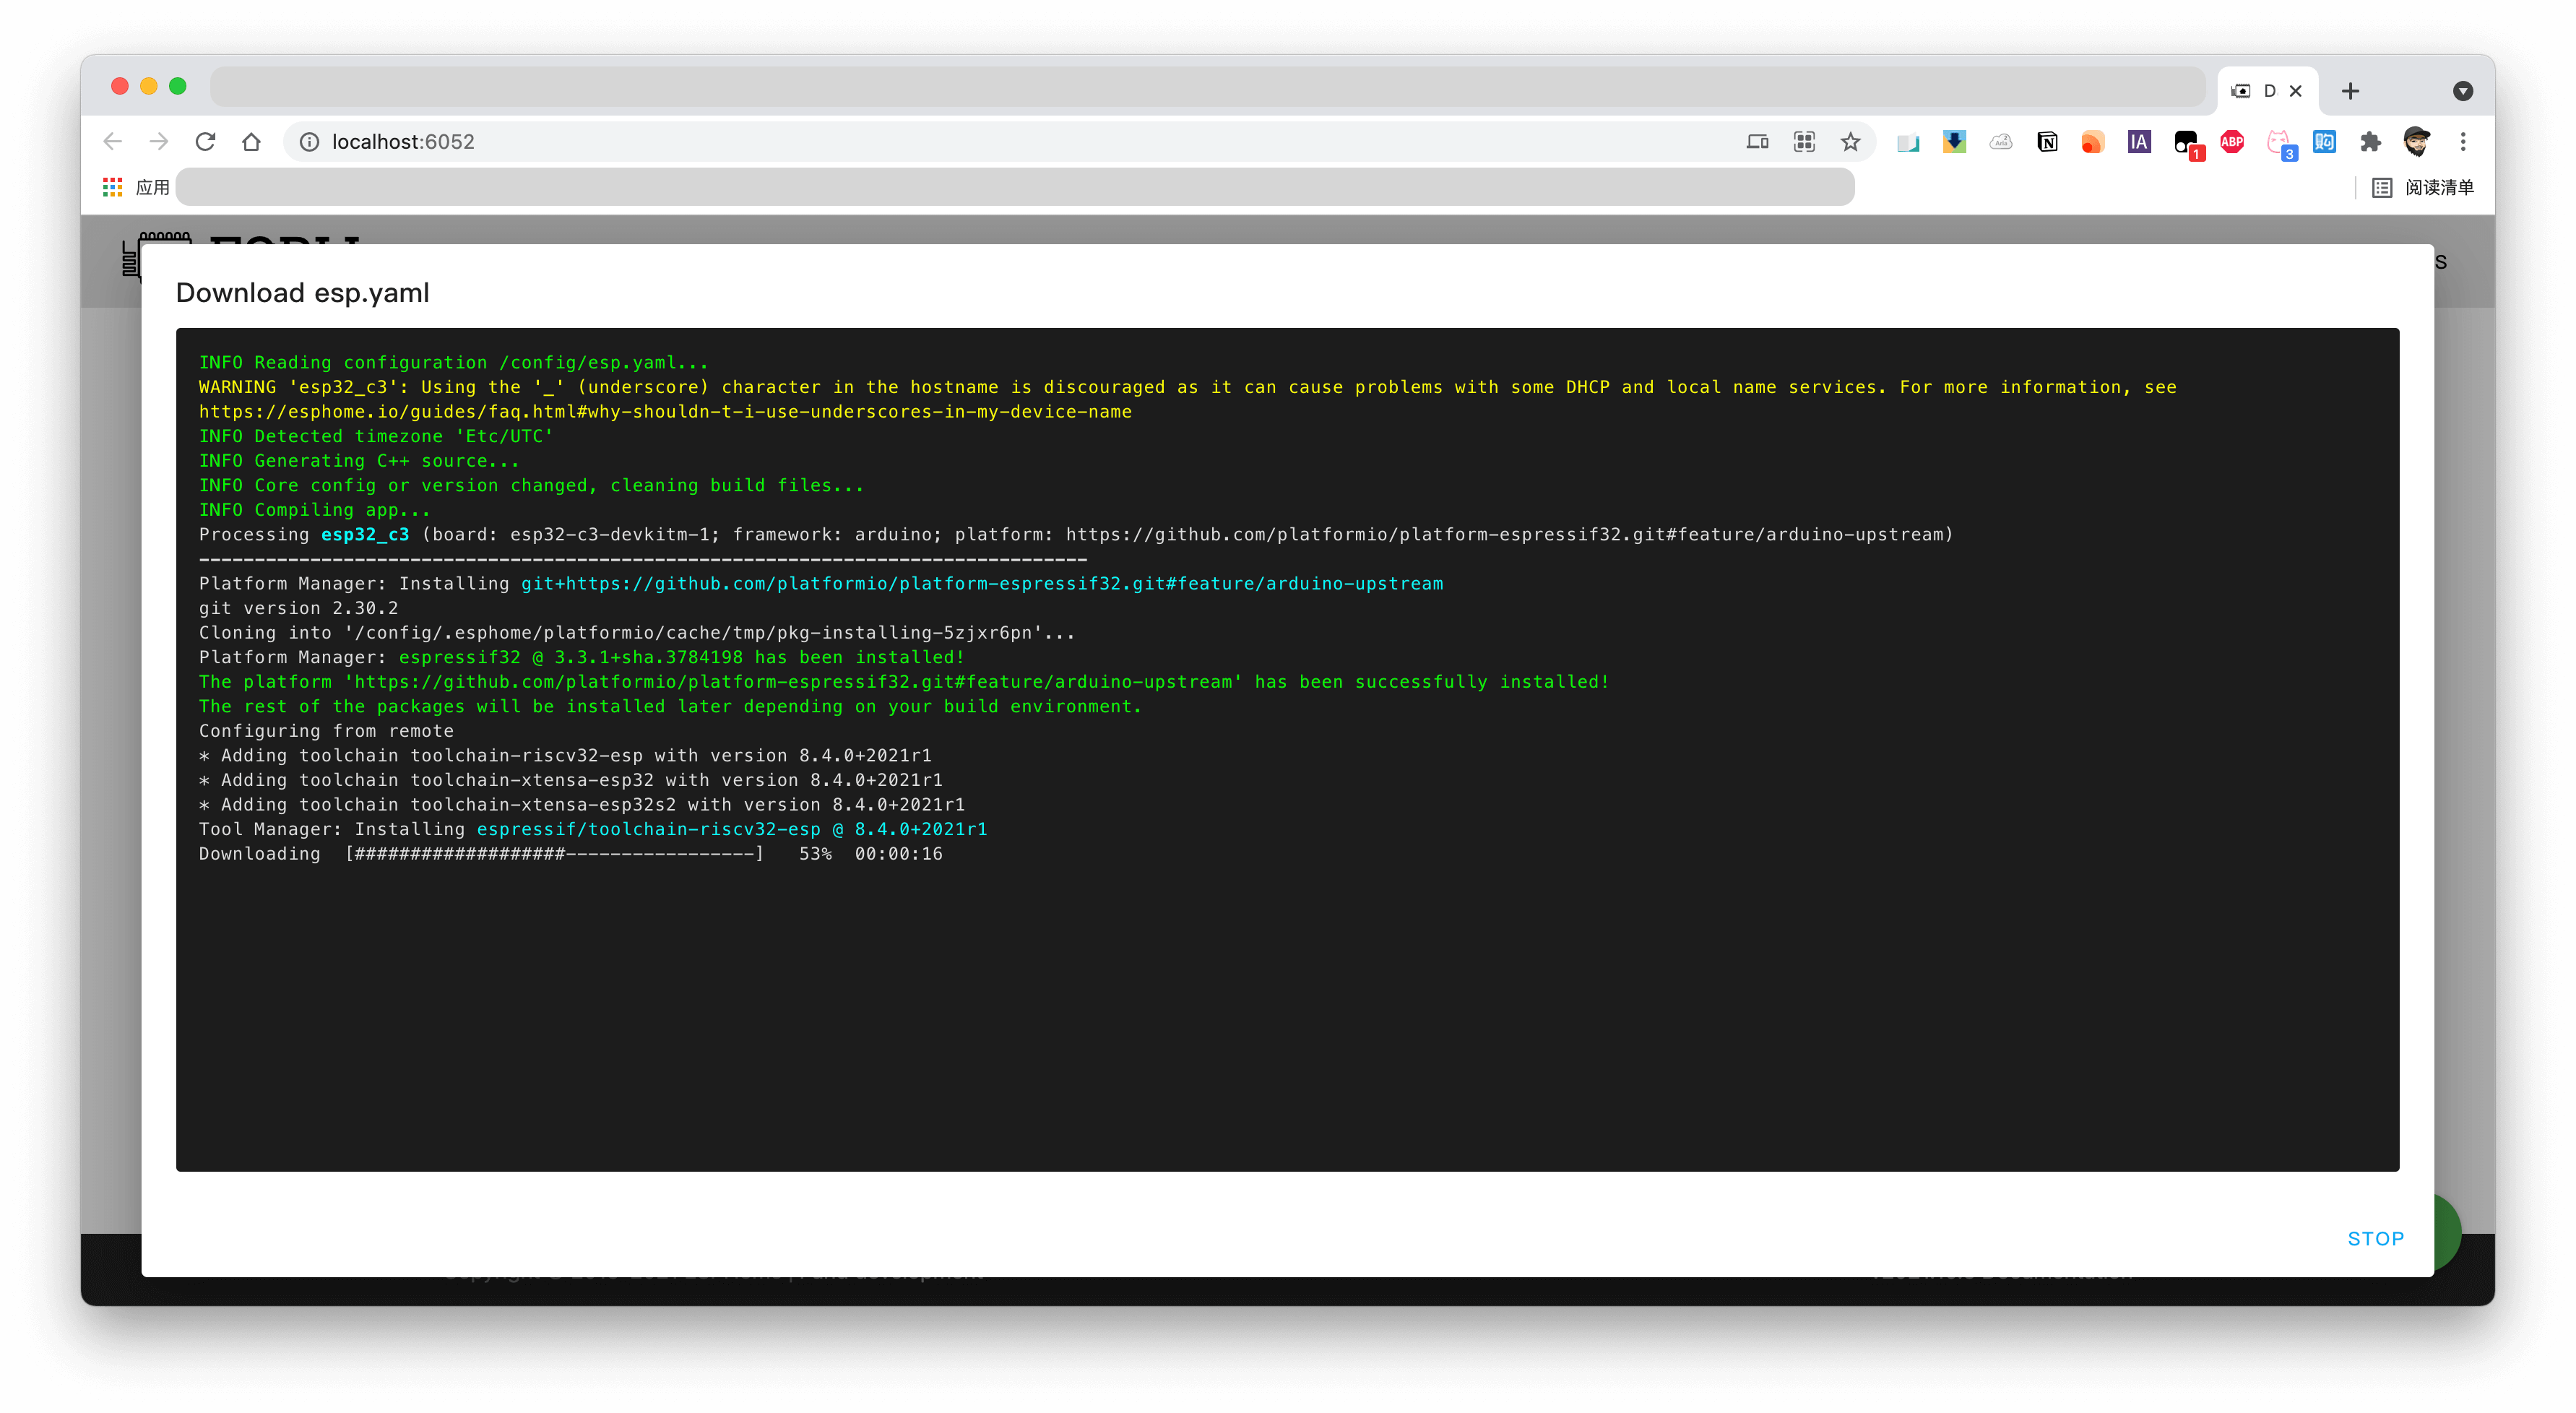Click the QR code icon in address bar
Viewport: 2576px width, 1413px height.
[x=1804, y=142]
